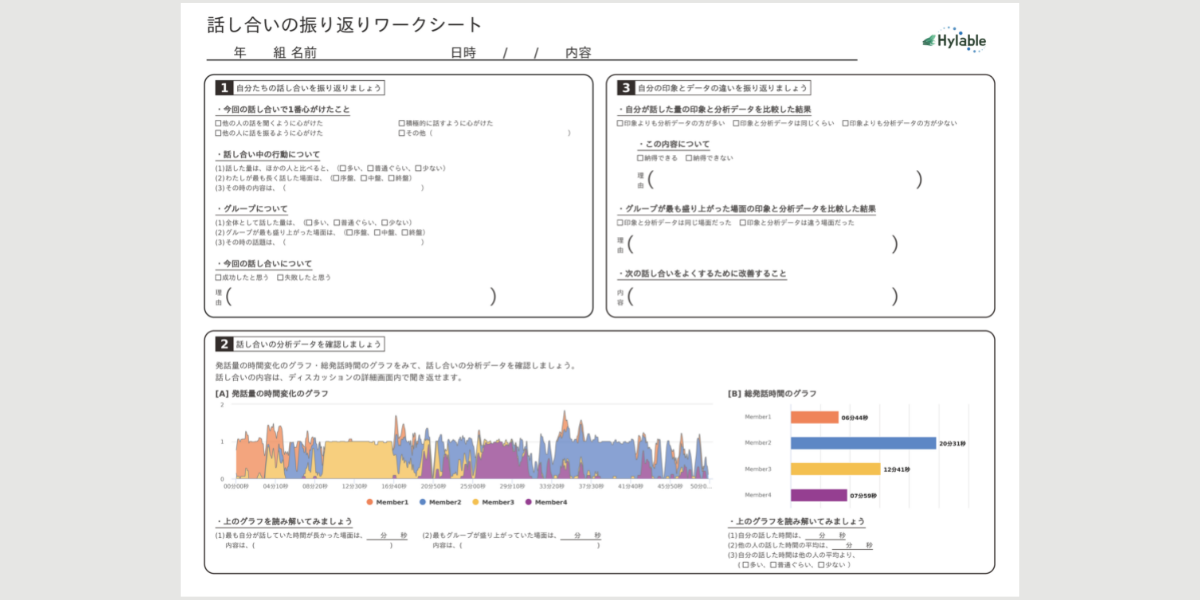
Task: Click the 総発話時間のグラフ heading
Action: coord(772,393)
